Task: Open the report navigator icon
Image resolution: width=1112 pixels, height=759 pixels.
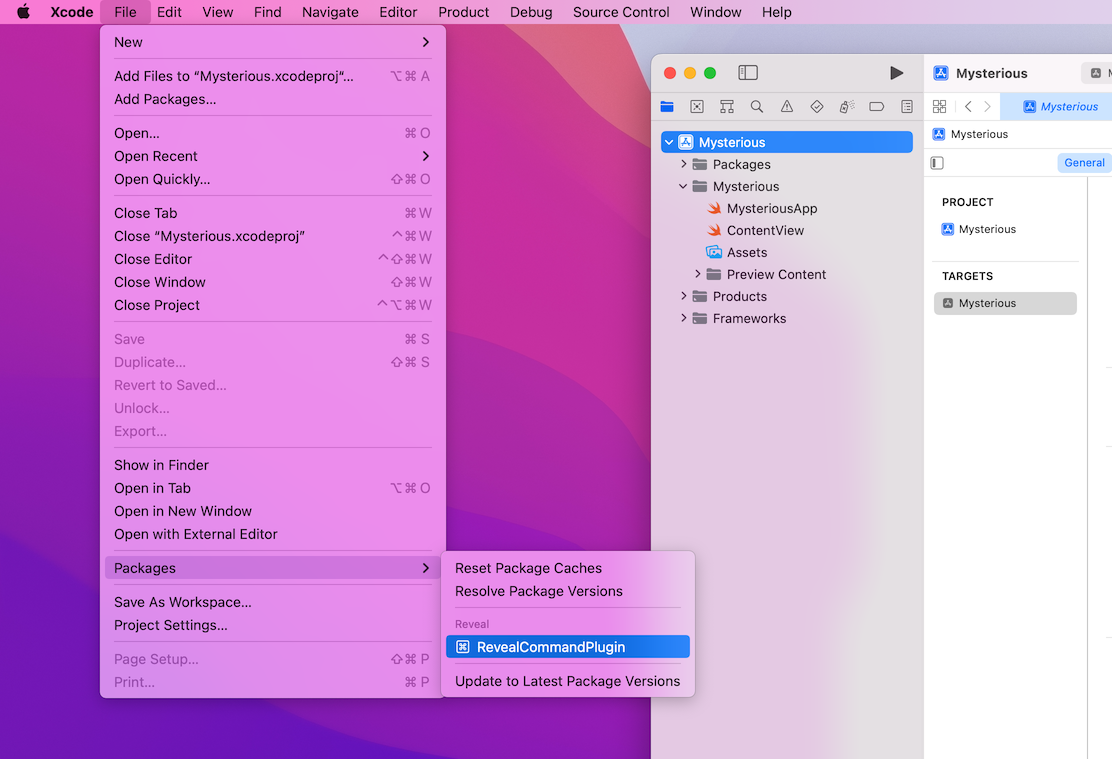Action: click(x=906, y=106)
